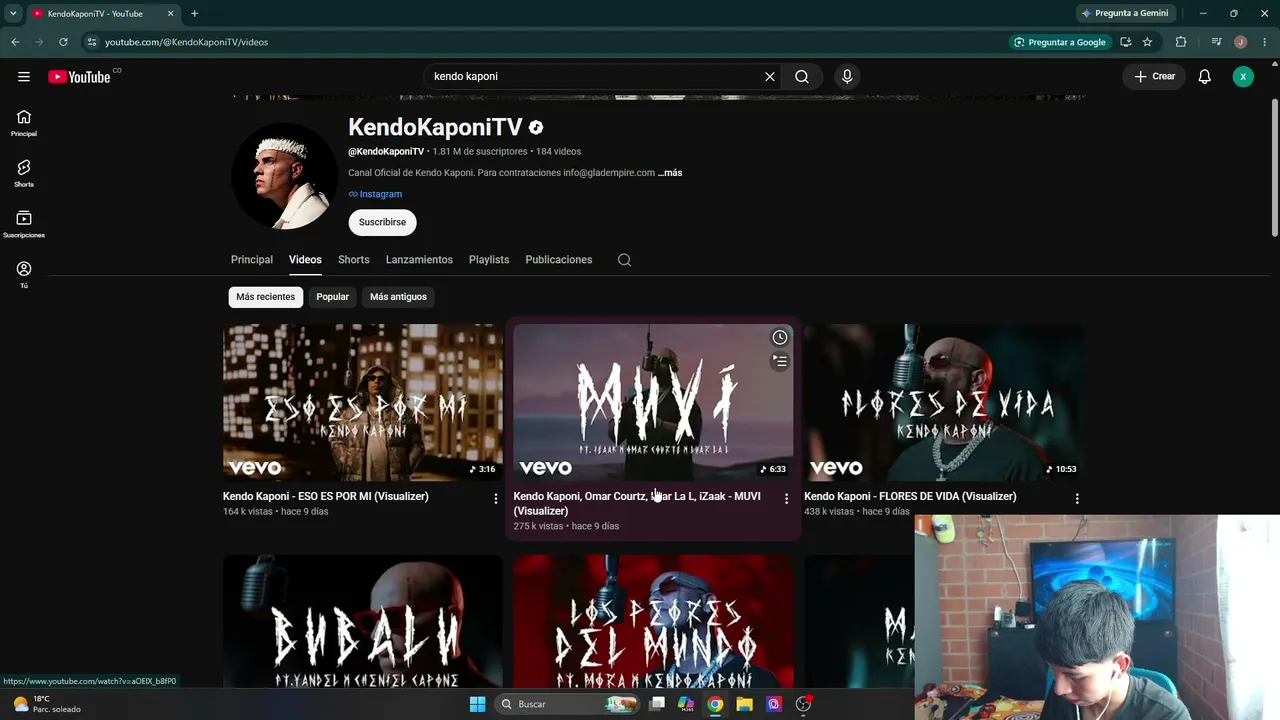Go back in the browser
This screenshot has height=720, width=1280.
15,42
